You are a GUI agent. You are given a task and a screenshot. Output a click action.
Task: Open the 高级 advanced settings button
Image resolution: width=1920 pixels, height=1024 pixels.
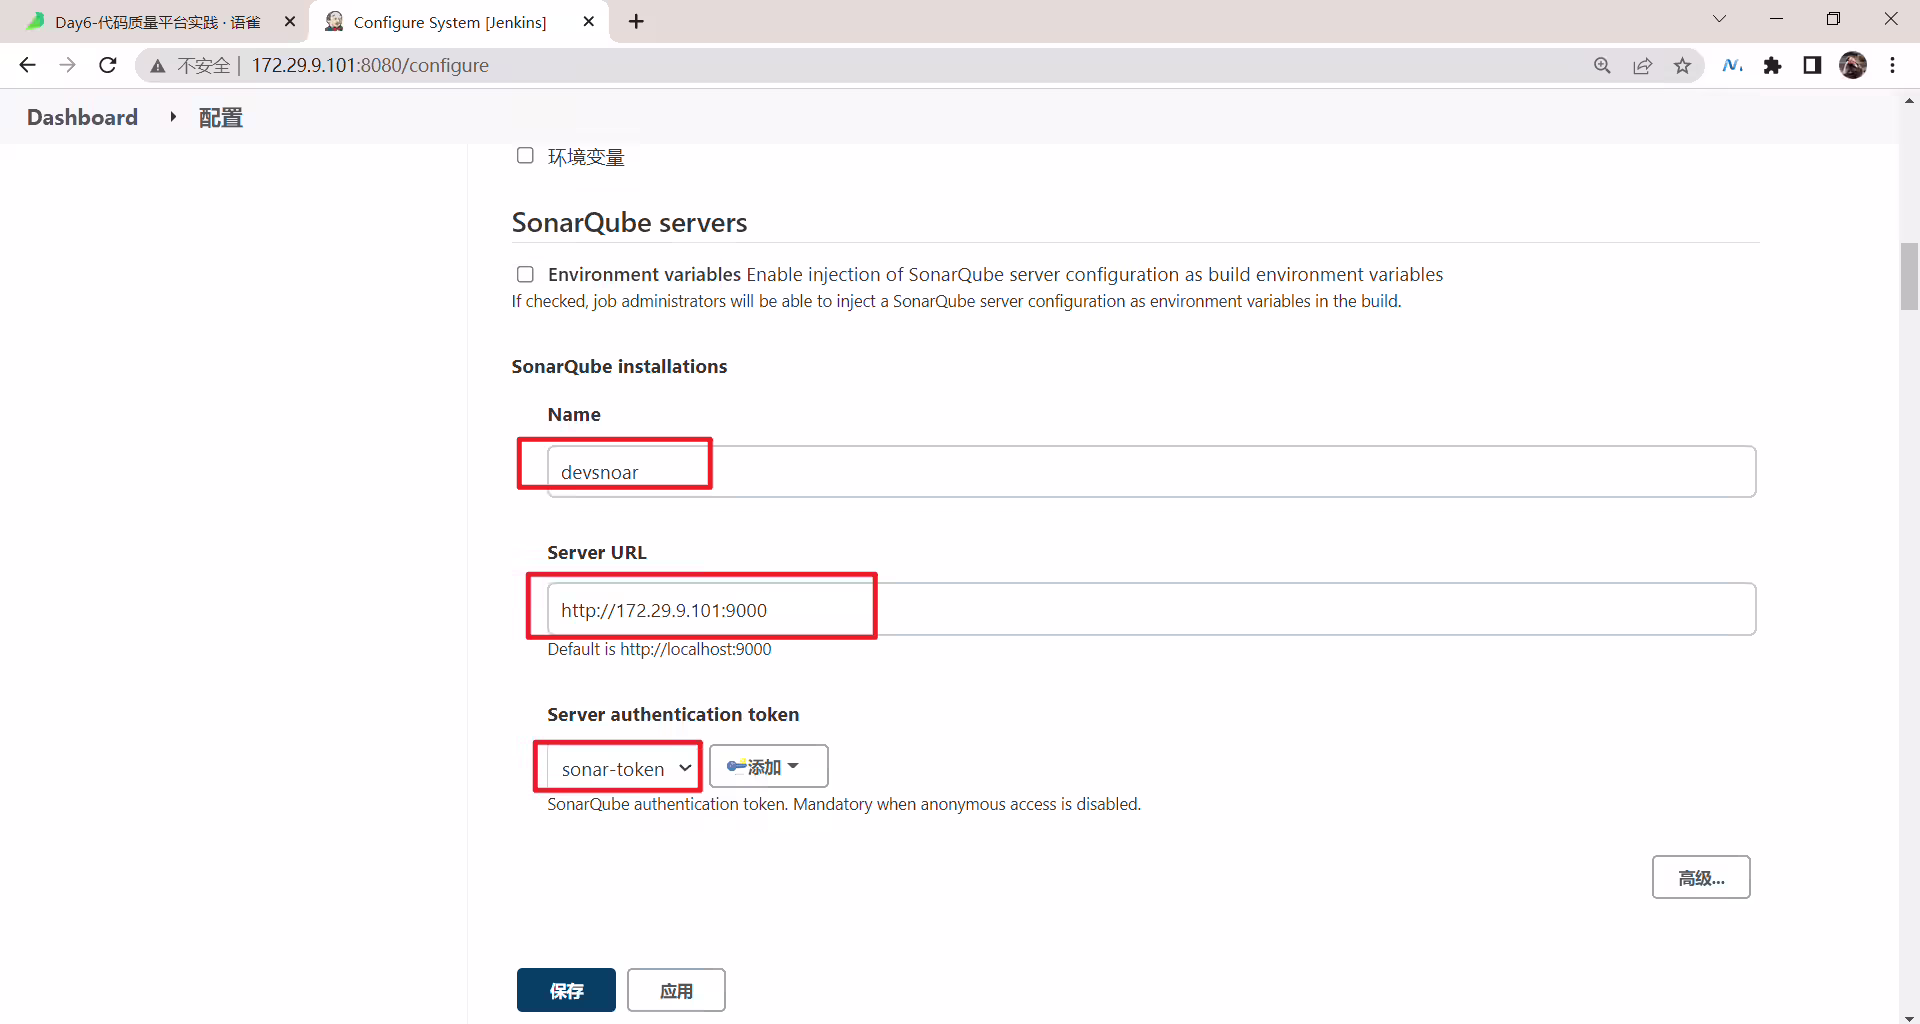point(1701,877)
